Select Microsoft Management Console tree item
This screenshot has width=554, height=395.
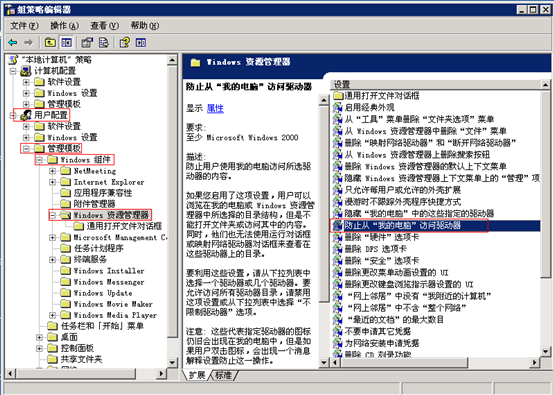(120, 237)
